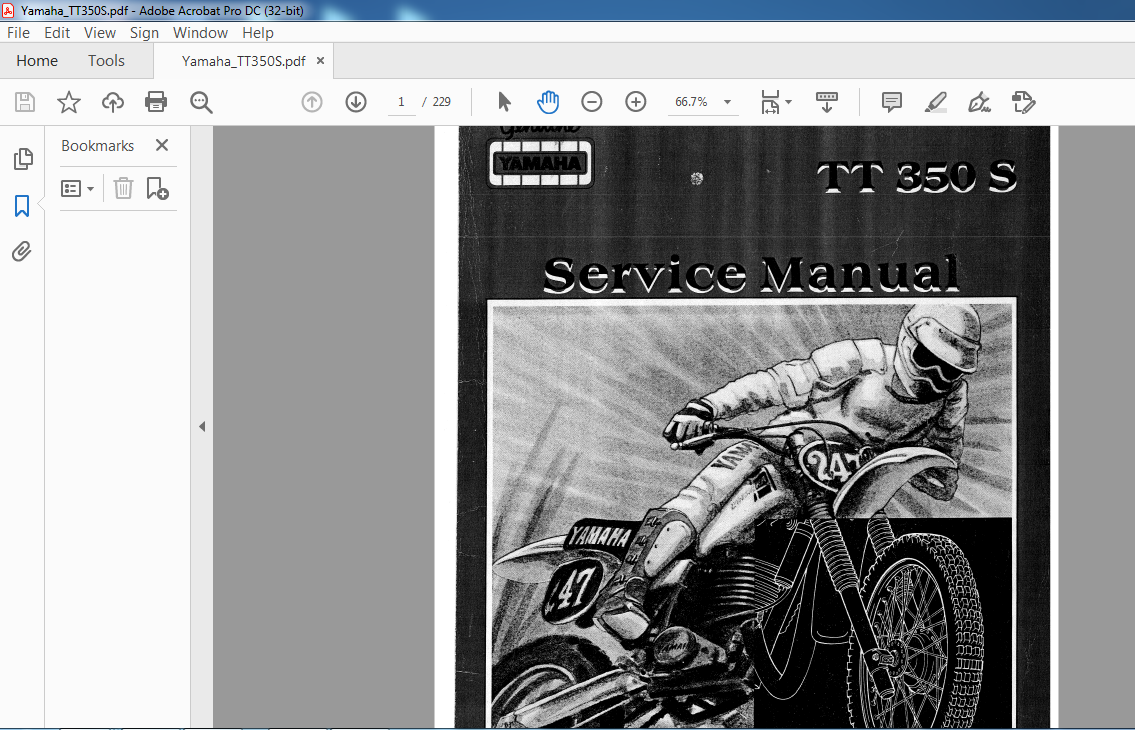
Task: Open the Window menu
Action: (201, 33)
